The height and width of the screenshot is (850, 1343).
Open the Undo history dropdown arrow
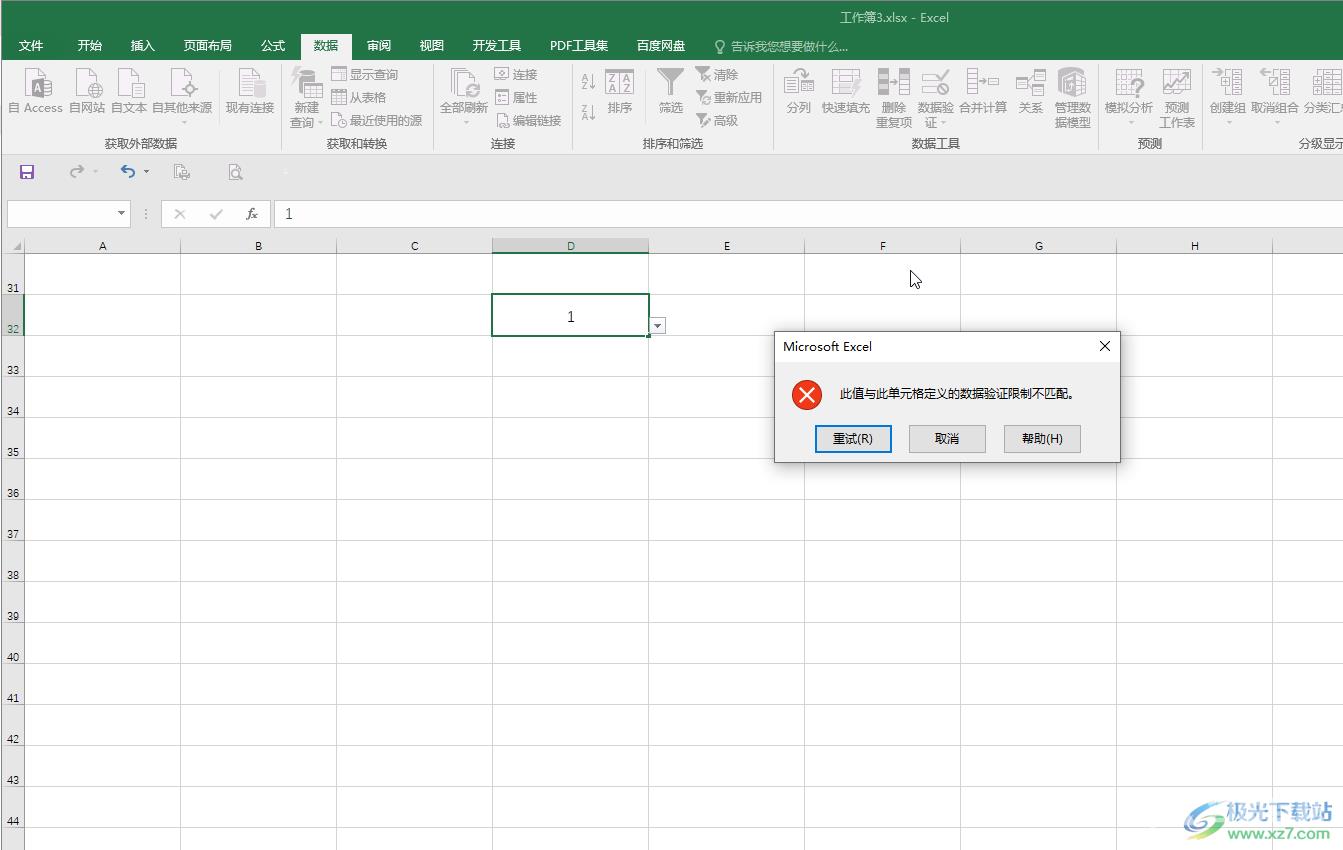(x=146, y=172)
